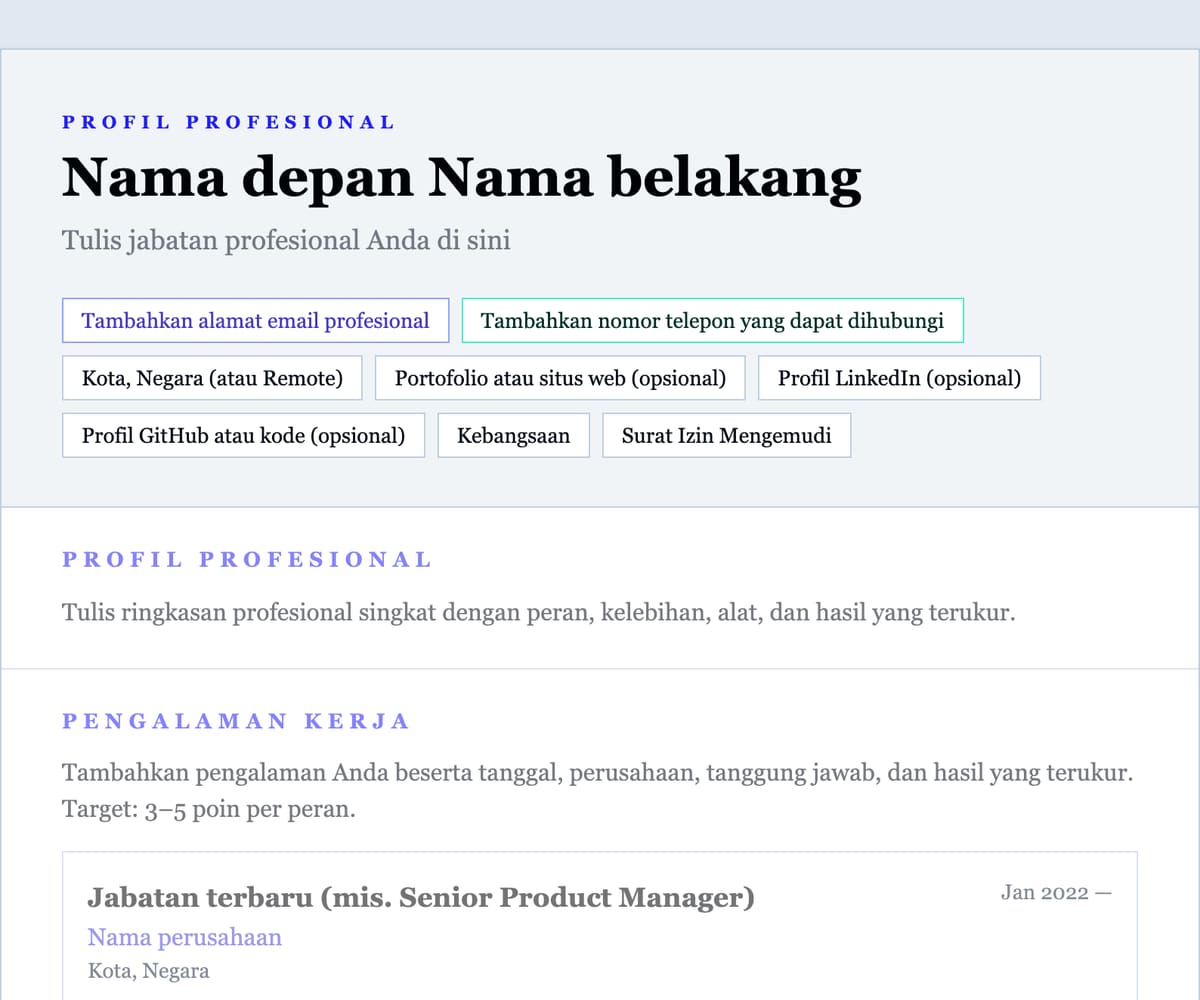The height and width of the screenshot is (1000, 1200).
Task: Select the PENGALAMAN KERJA section heading
Action: 235,720
